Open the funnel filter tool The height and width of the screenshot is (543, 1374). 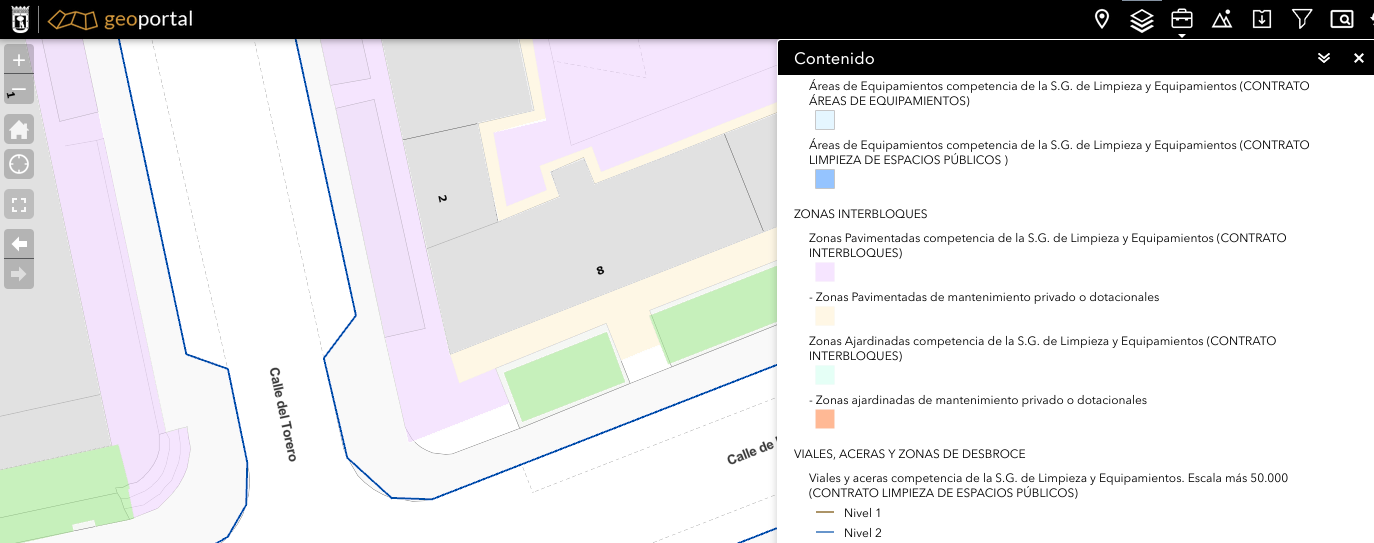click(1301, 19)
